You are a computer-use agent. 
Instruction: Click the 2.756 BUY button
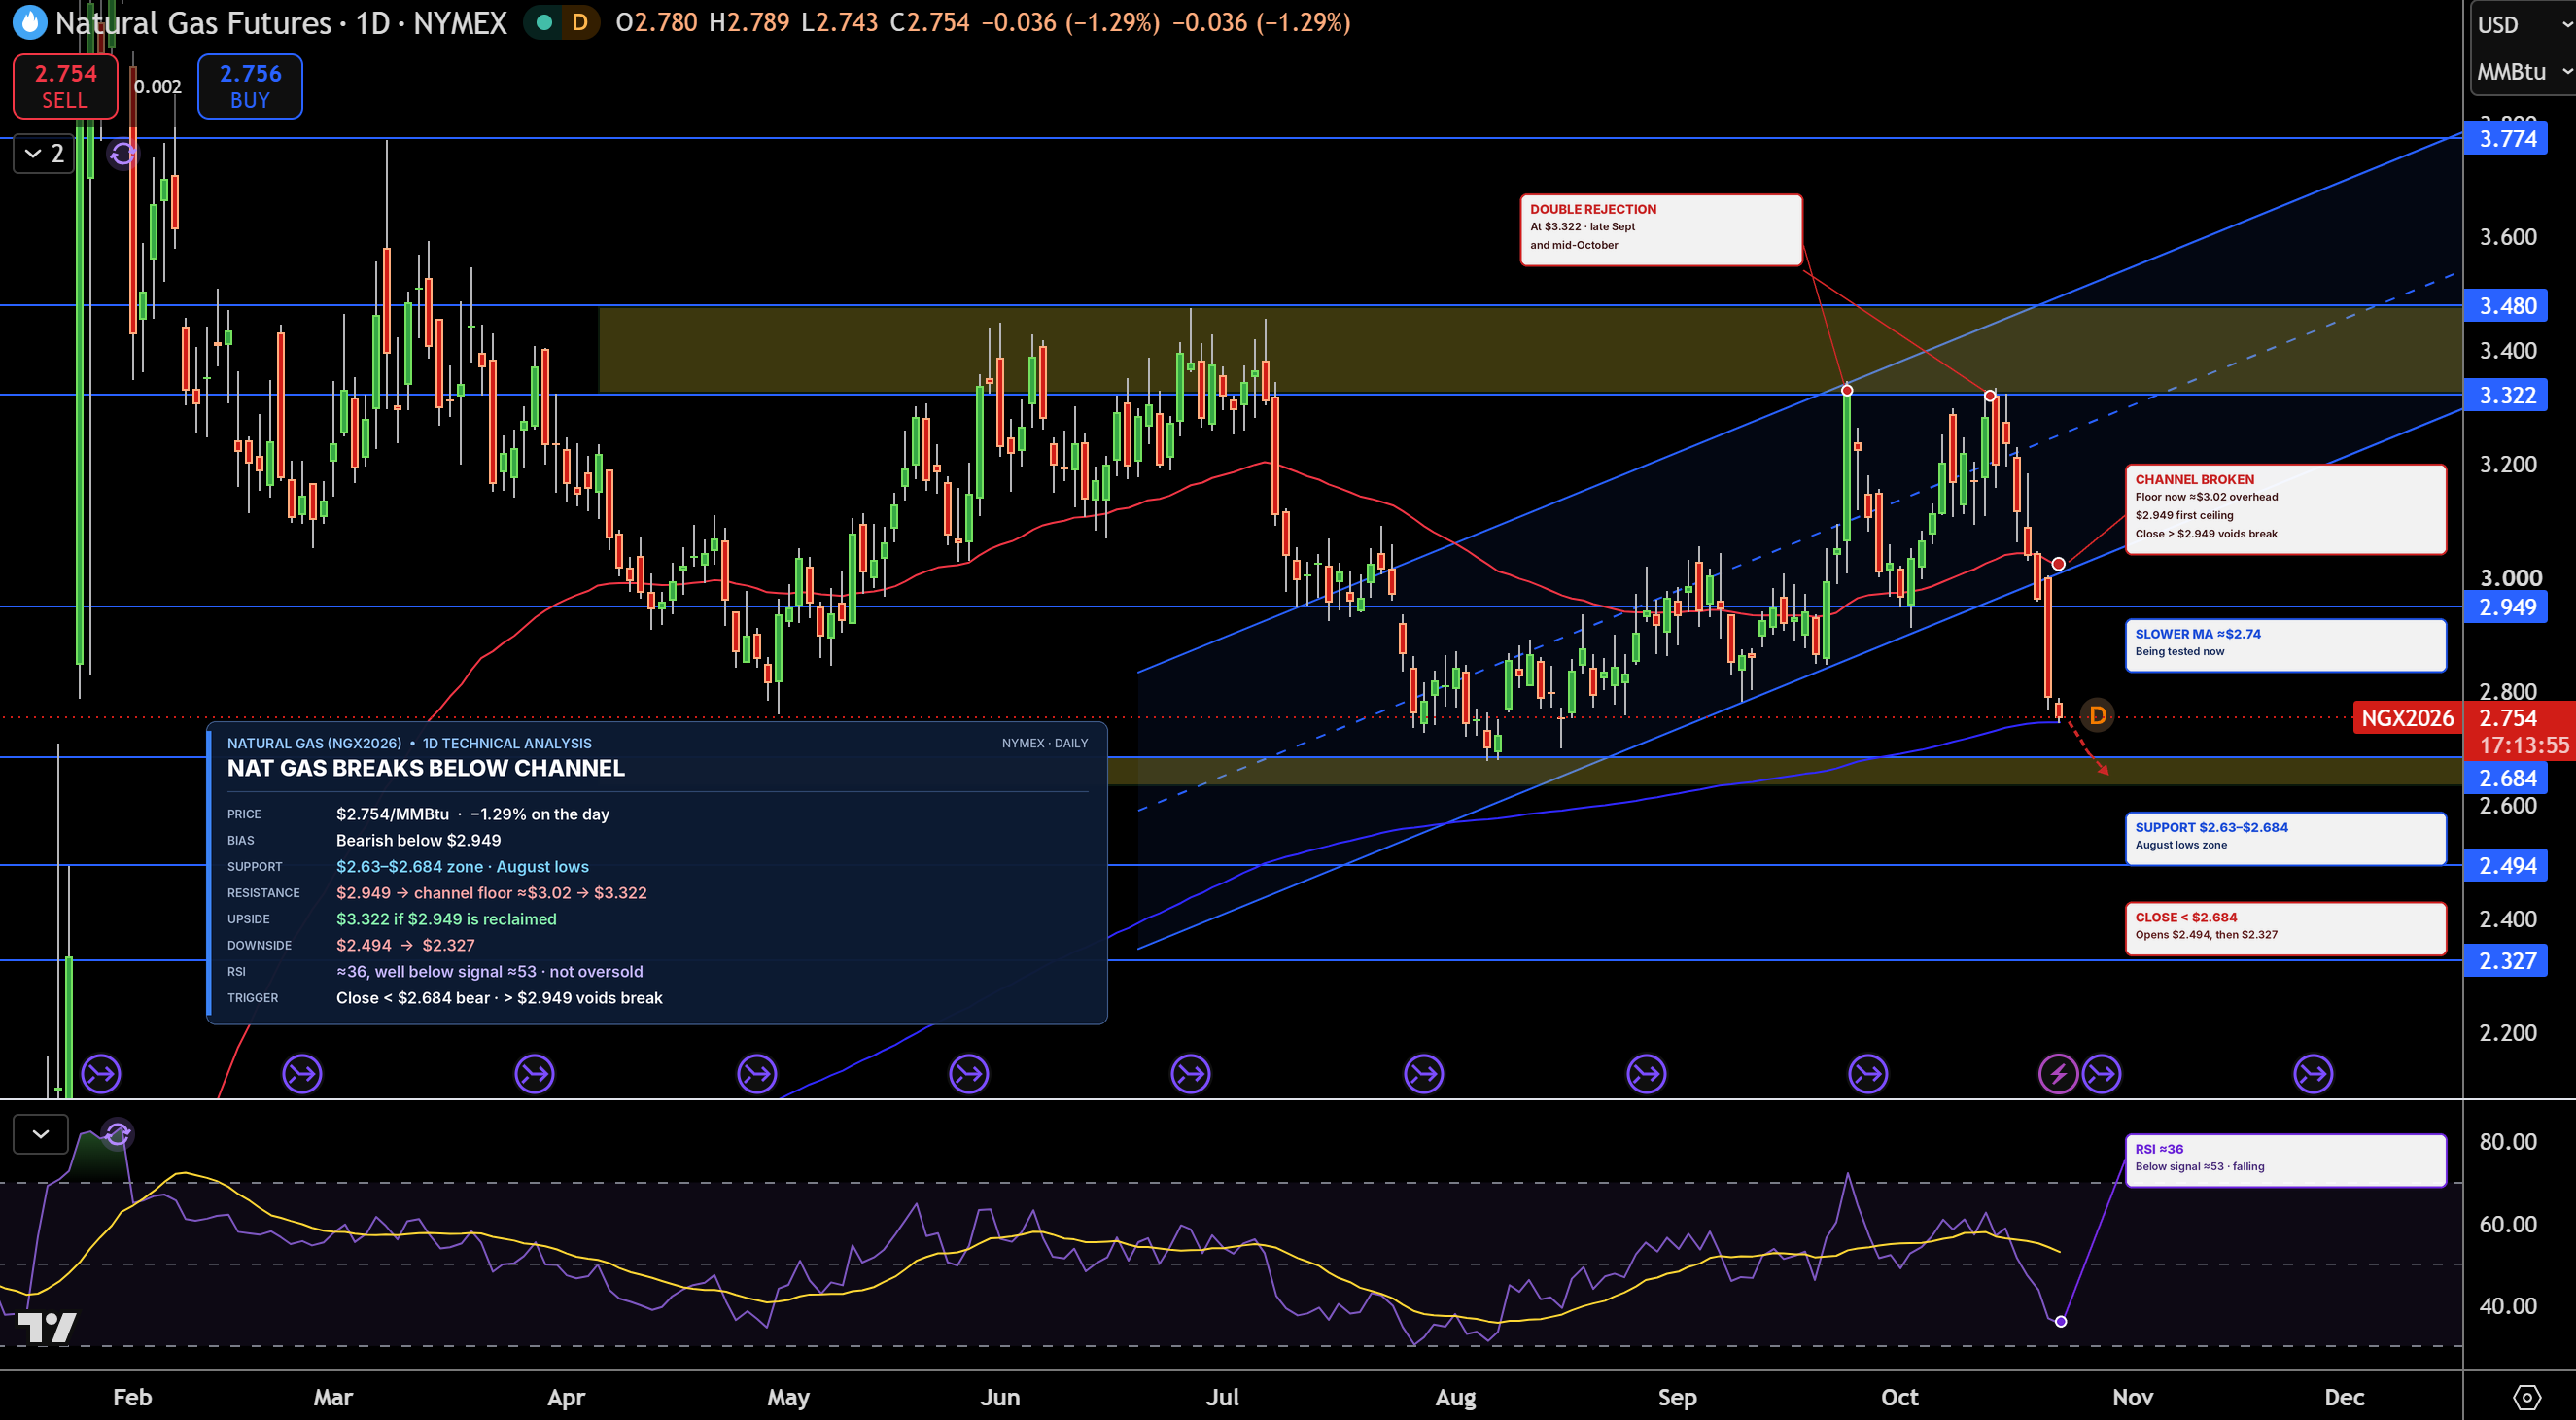point(250,86)
